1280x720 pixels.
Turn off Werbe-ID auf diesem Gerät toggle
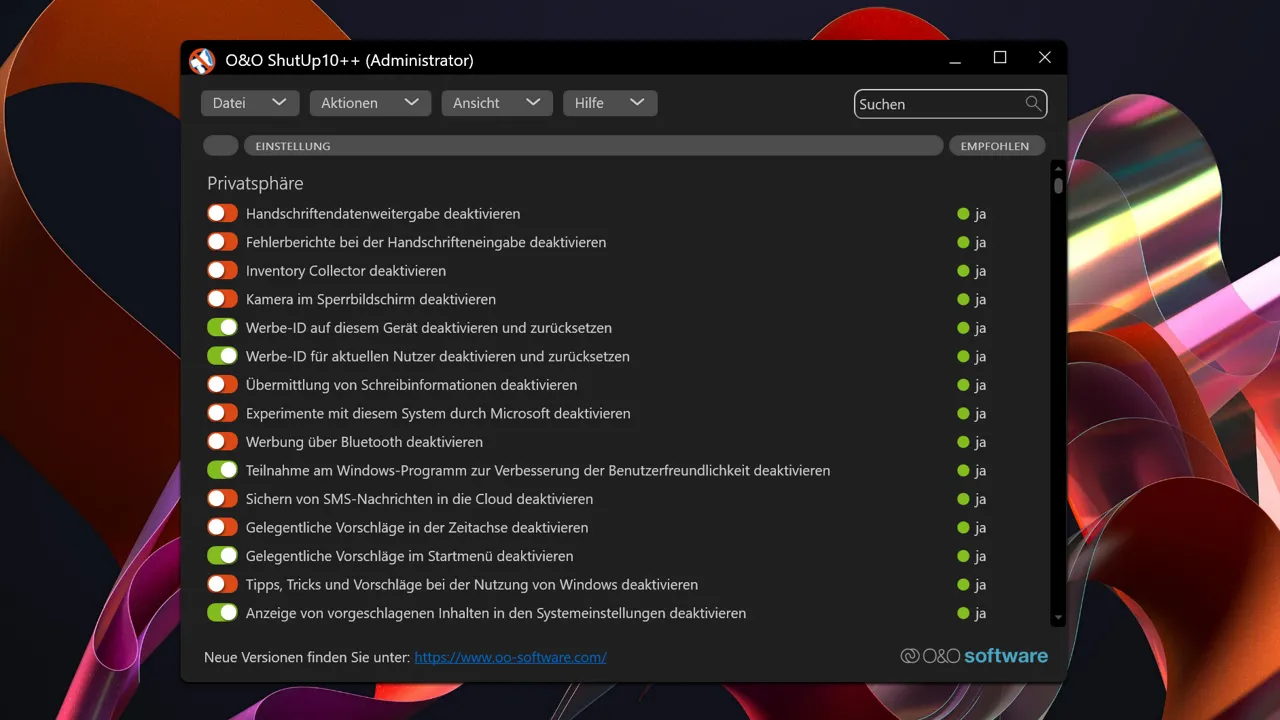(222, 327)
